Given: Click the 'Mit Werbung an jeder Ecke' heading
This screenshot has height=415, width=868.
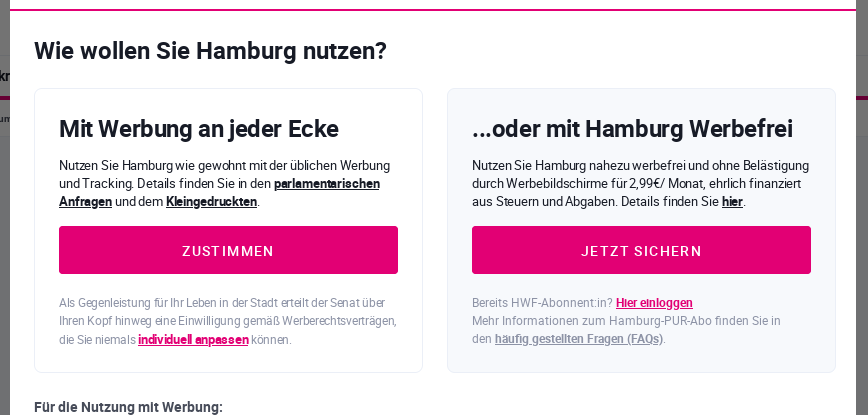Looking at the screenshot, I should click(199, 129).
